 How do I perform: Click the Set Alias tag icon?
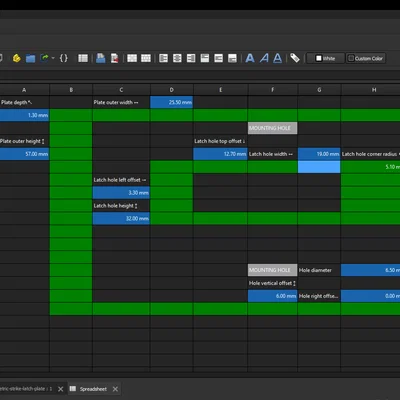295,58
